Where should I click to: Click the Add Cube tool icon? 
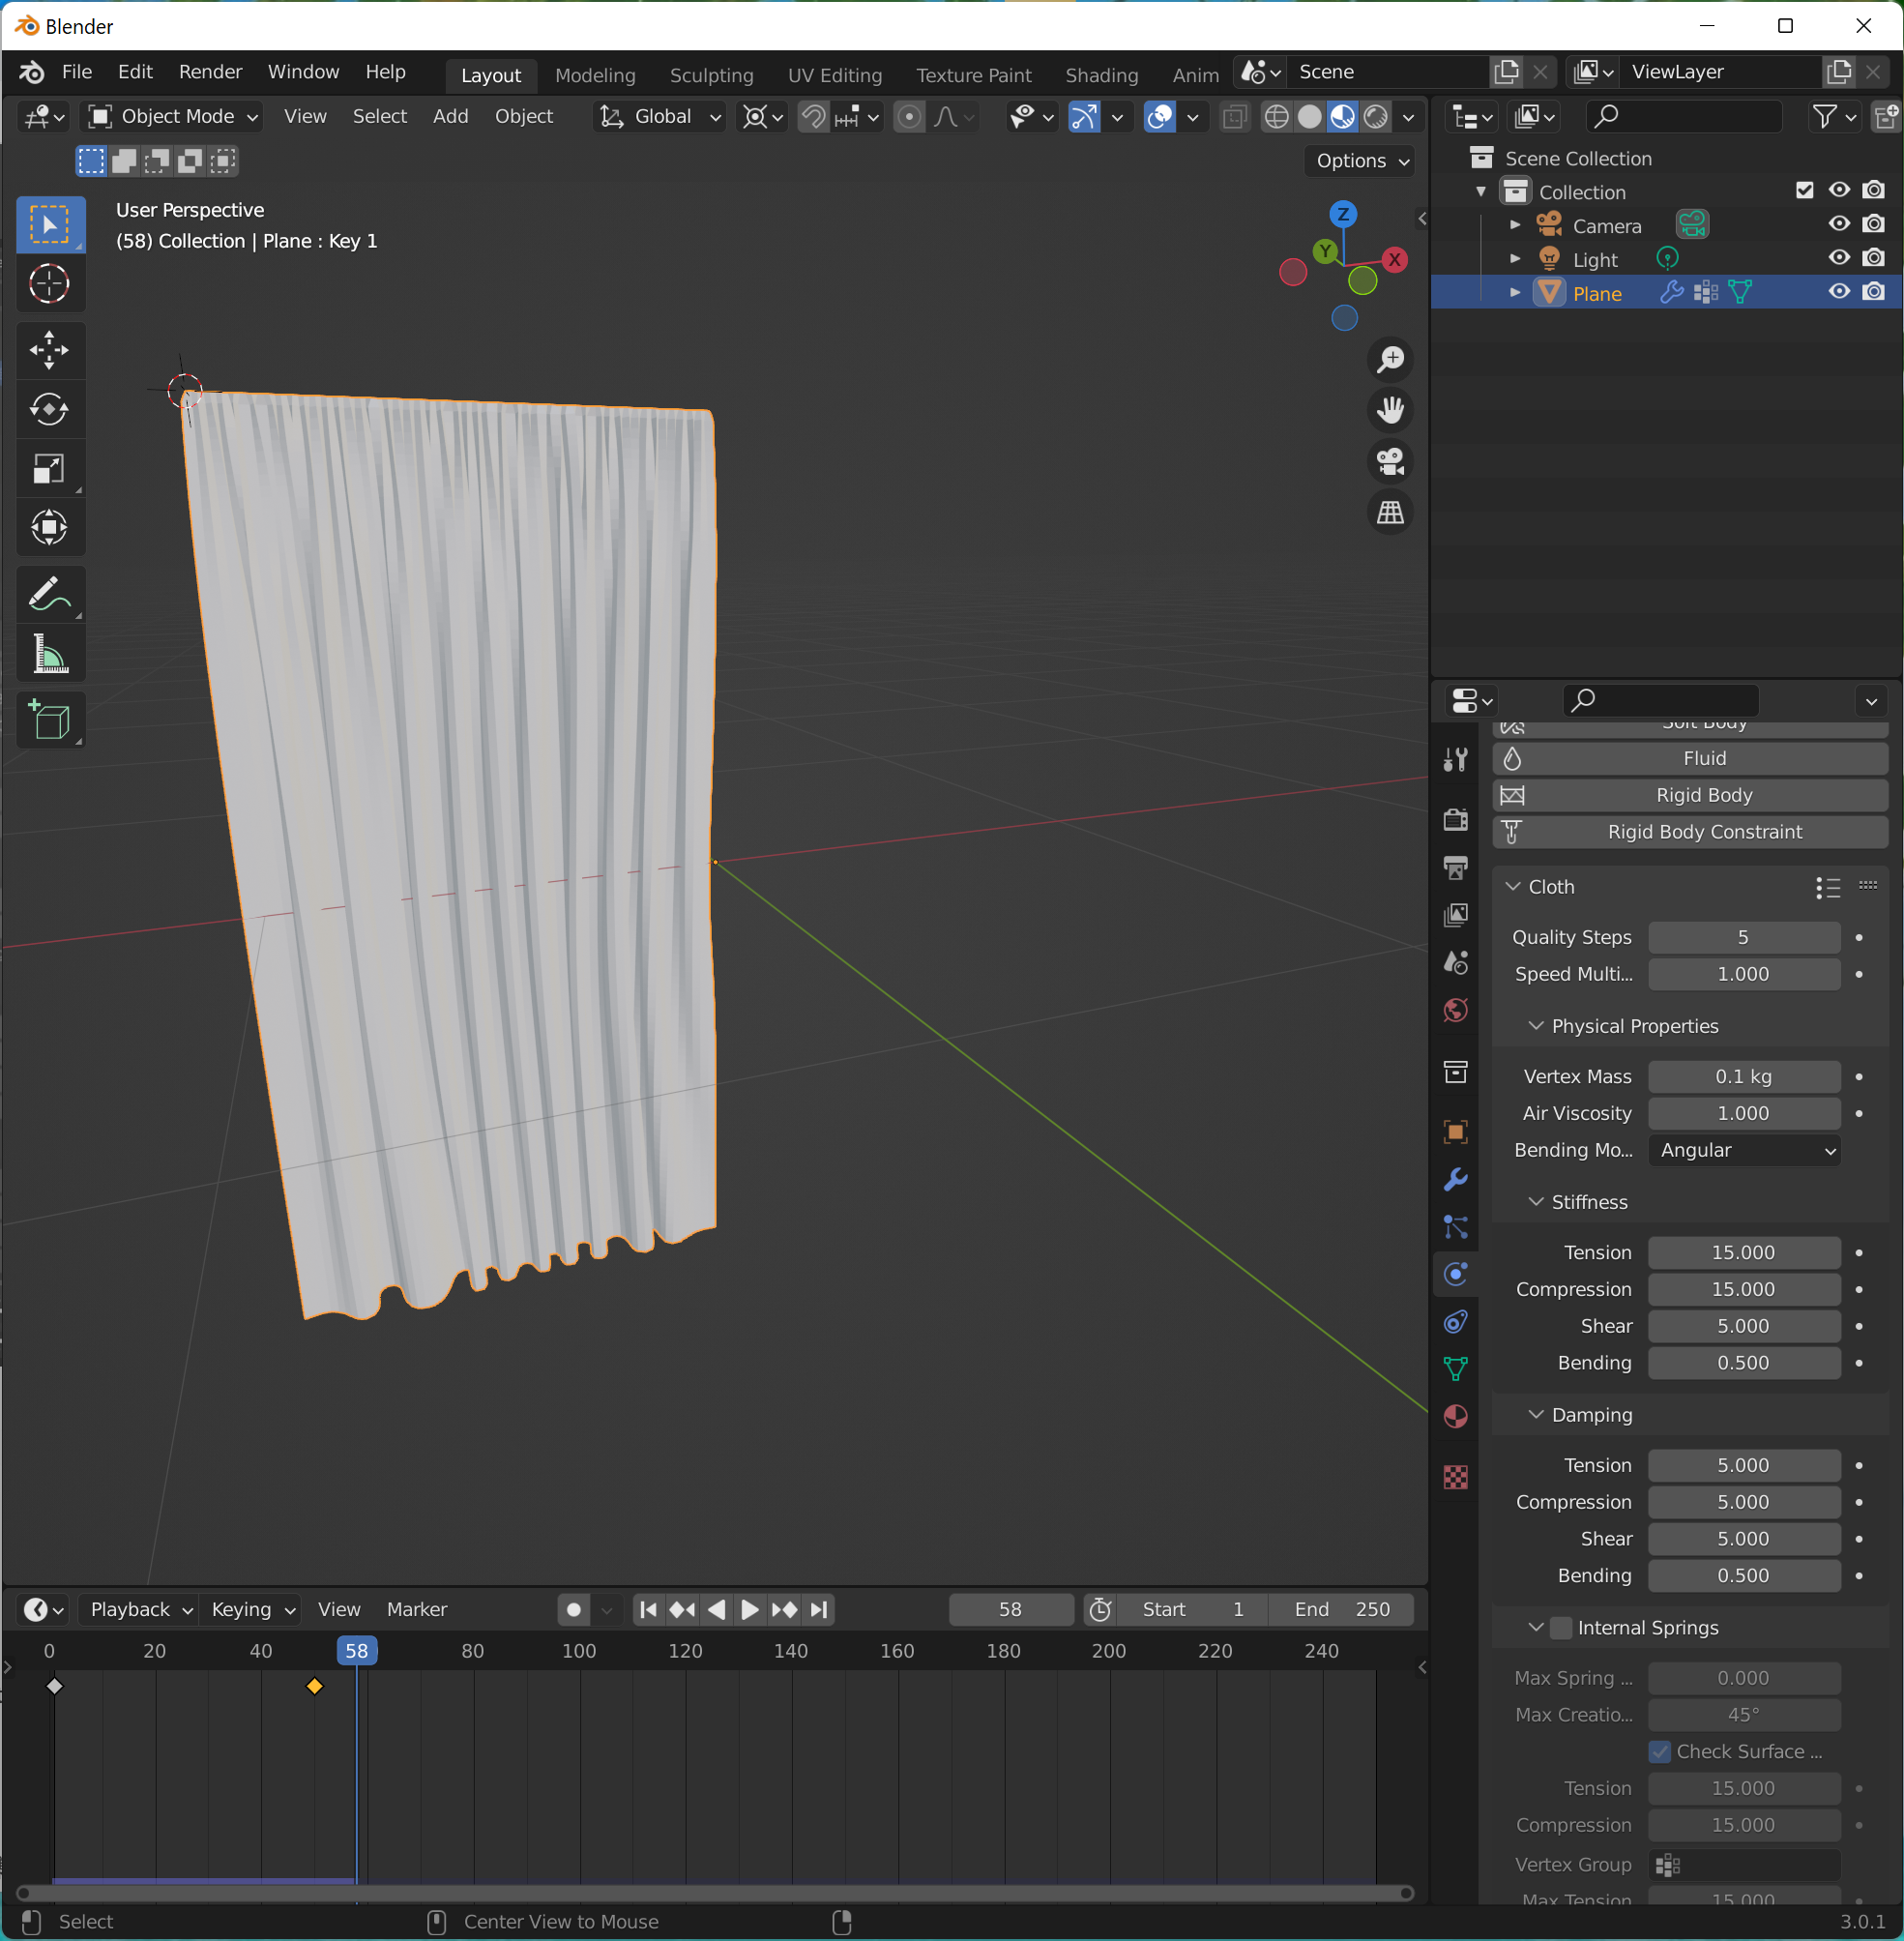(49, 720)
